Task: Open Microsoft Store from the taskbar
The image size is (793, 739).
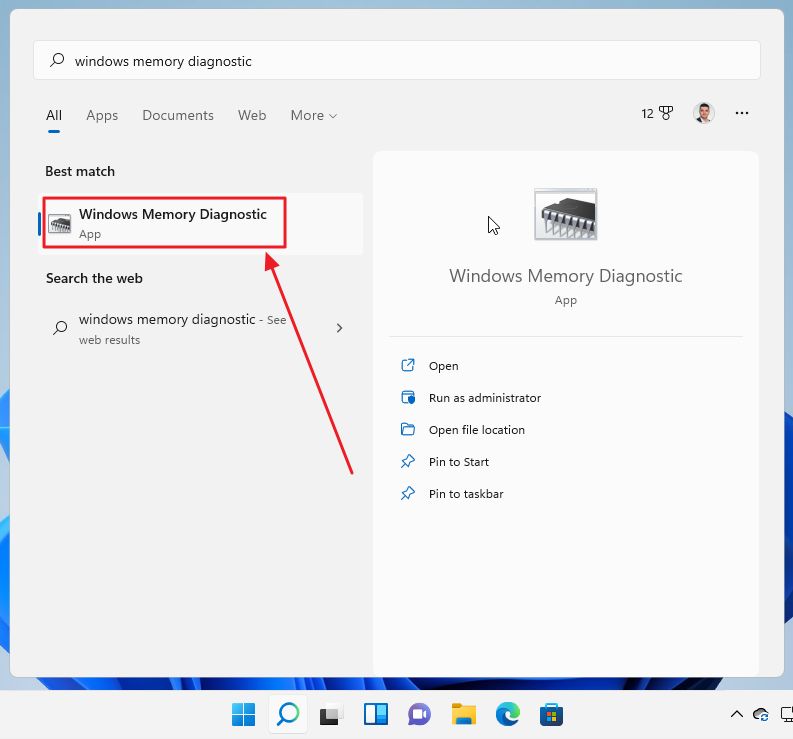Action: pos(551,715)
